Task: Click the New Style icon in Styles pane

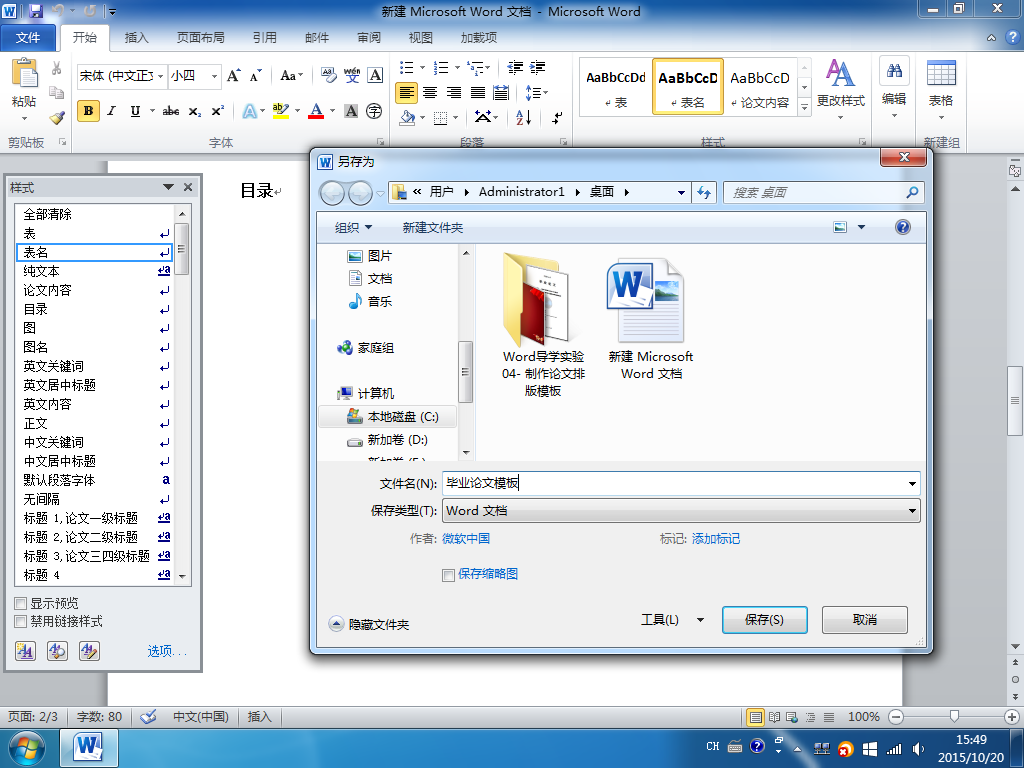Action: [25, 650]
